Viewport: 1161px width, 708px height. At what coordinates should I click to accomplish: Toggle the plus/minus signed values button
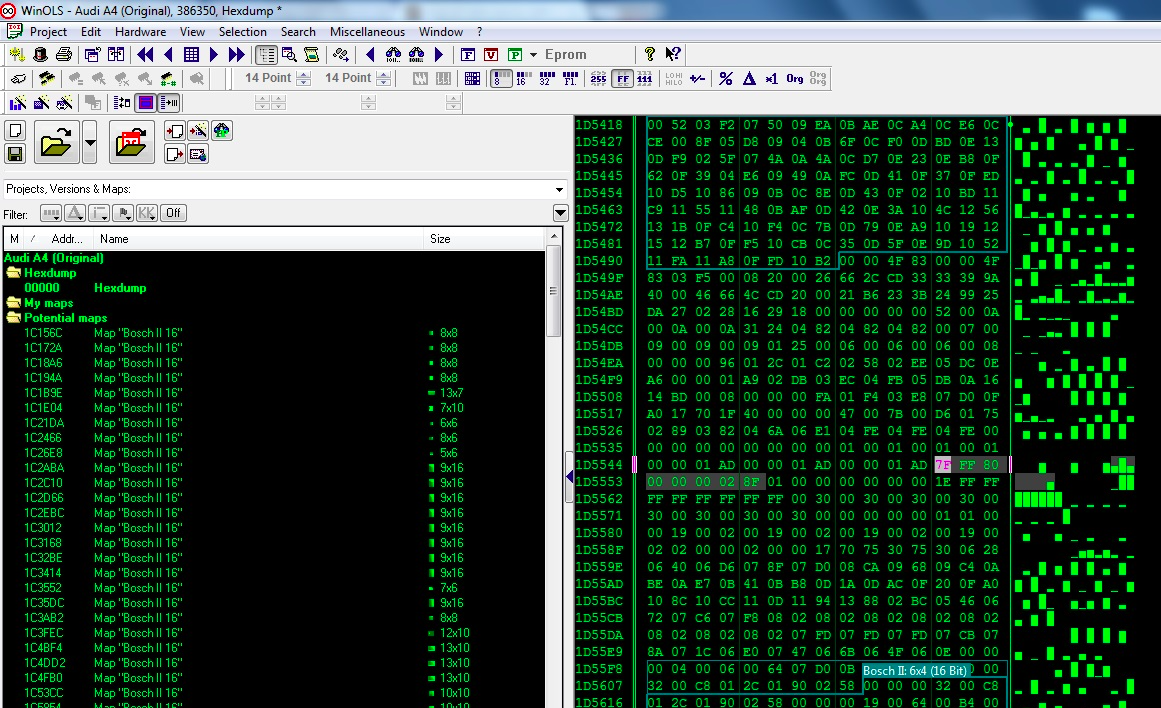[697, 78]
